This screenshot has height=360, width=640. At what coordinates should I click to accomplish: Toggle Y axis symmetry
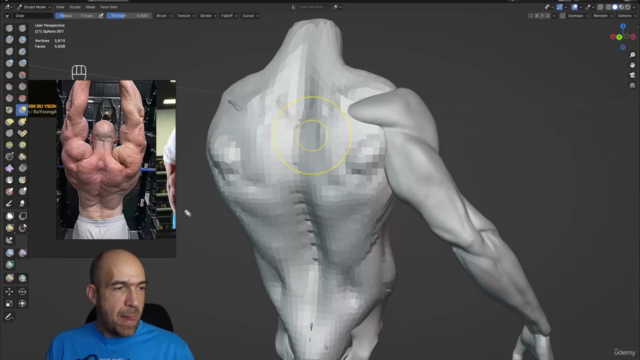tap(542, 16)
